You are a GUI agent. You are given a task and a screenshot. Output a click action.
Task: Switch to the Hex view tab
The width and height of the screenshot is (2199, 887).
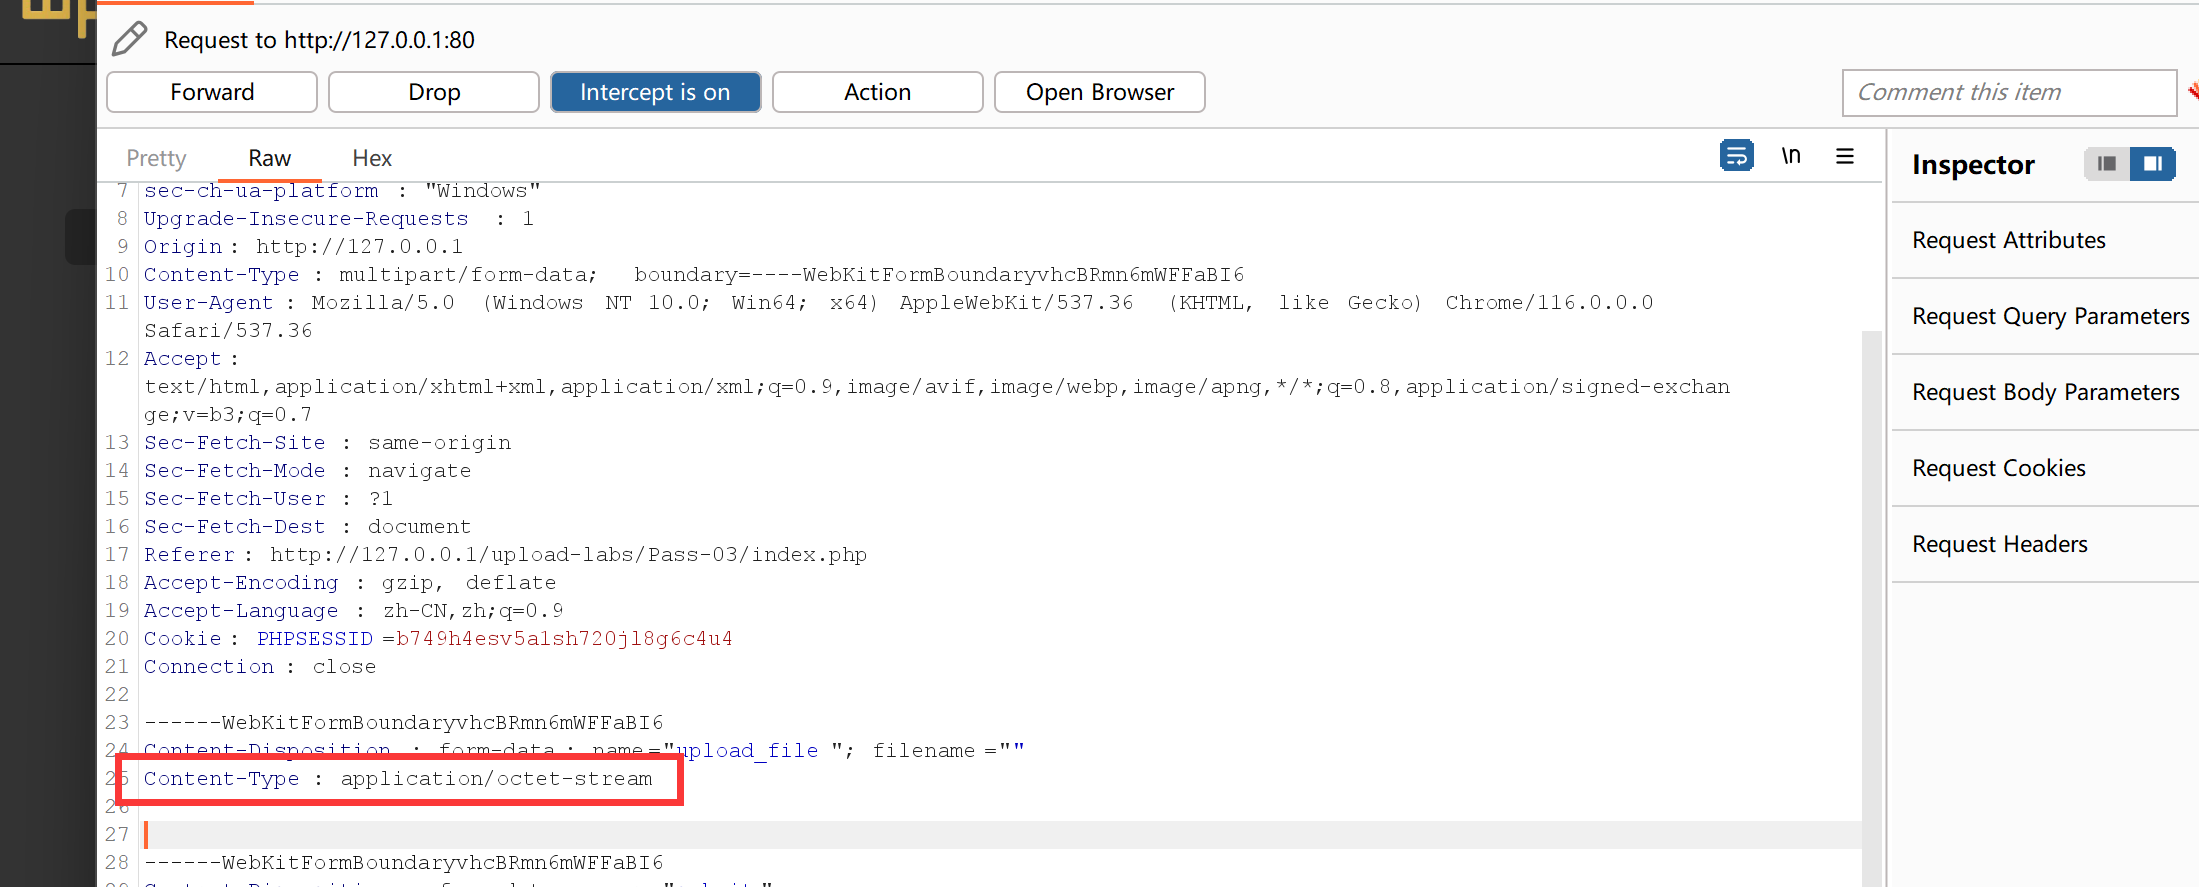click(372, 158)
